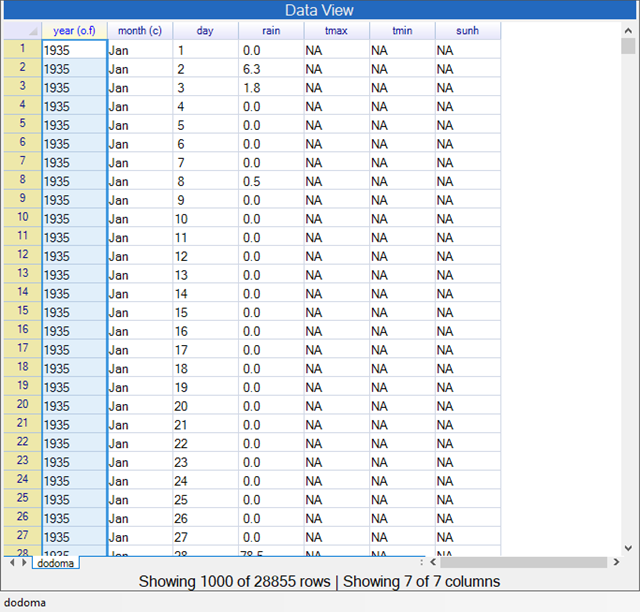The height and width of the screenshot is (612, 640).
Task: Click year cell 1935 in row 1
Action: point(74,49)
